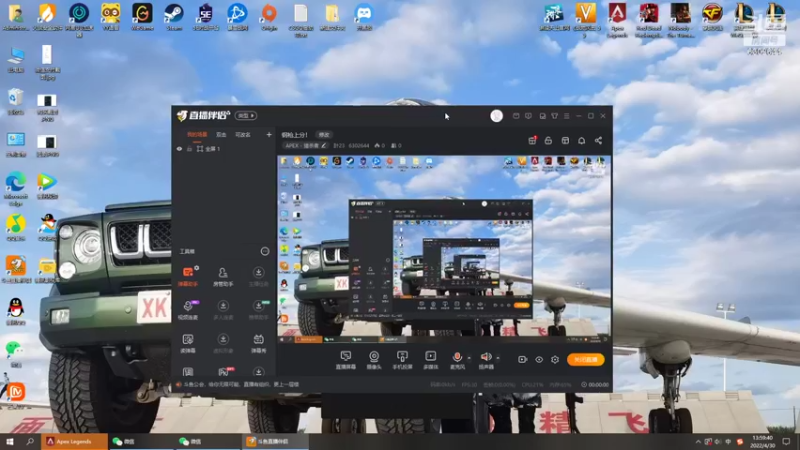Open the settings gear in bottom toolbar
Screen dimensions: 800x450
tap(555, 360)
